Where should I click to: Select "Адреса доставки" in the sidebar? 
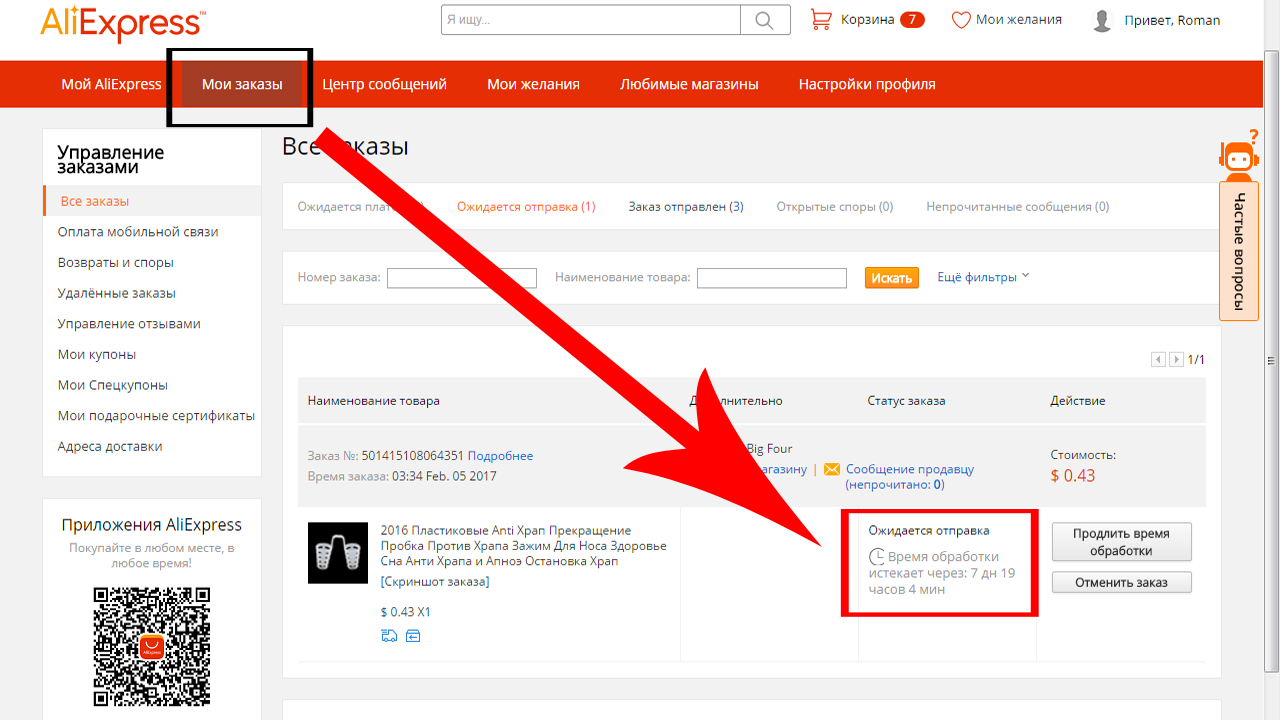pyautogui.click(x=110, y=447)
